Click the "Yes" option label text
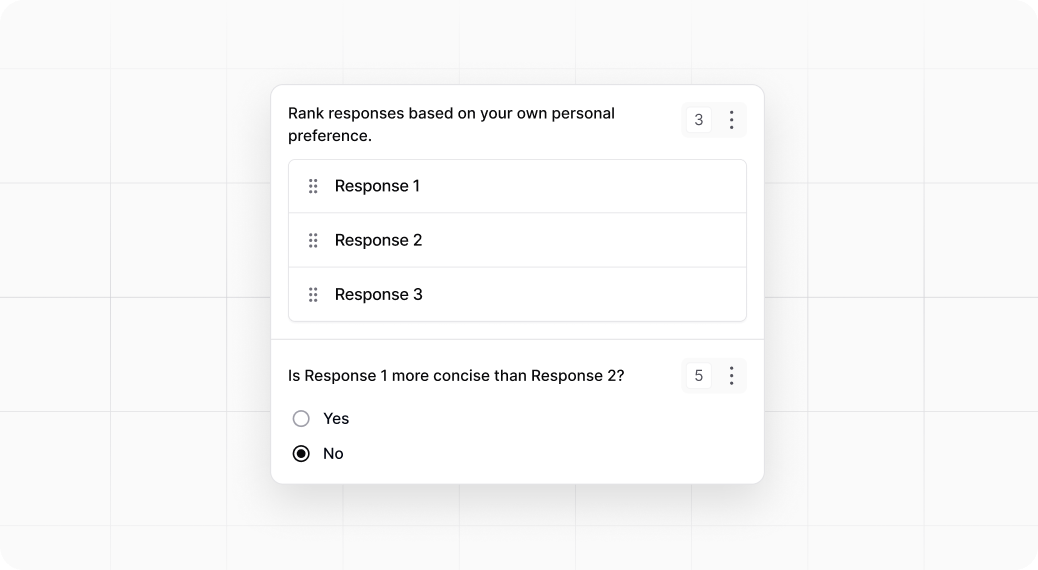 click(x=336, y=418)
